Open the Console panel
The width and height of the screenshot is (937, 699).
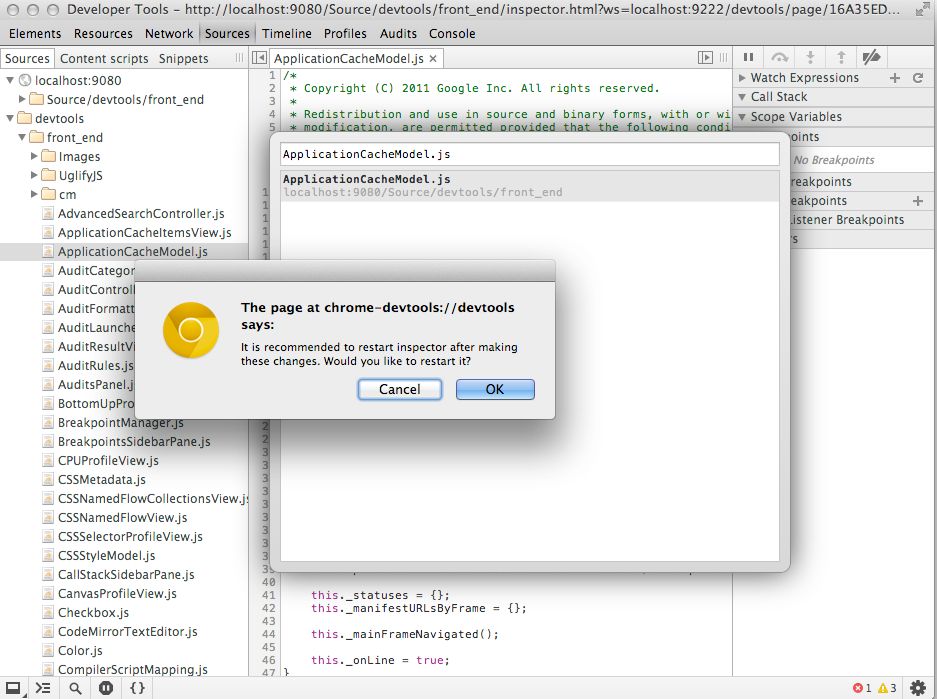click(x=452, y=33)
